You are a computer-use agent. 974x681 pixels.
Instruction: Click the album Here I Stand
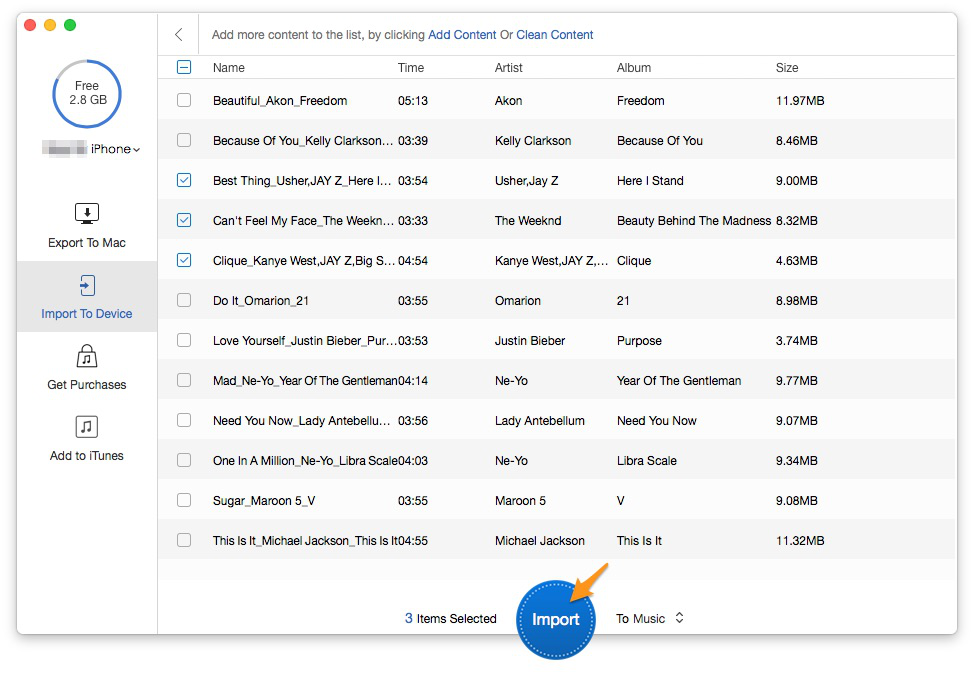point(650,181)
